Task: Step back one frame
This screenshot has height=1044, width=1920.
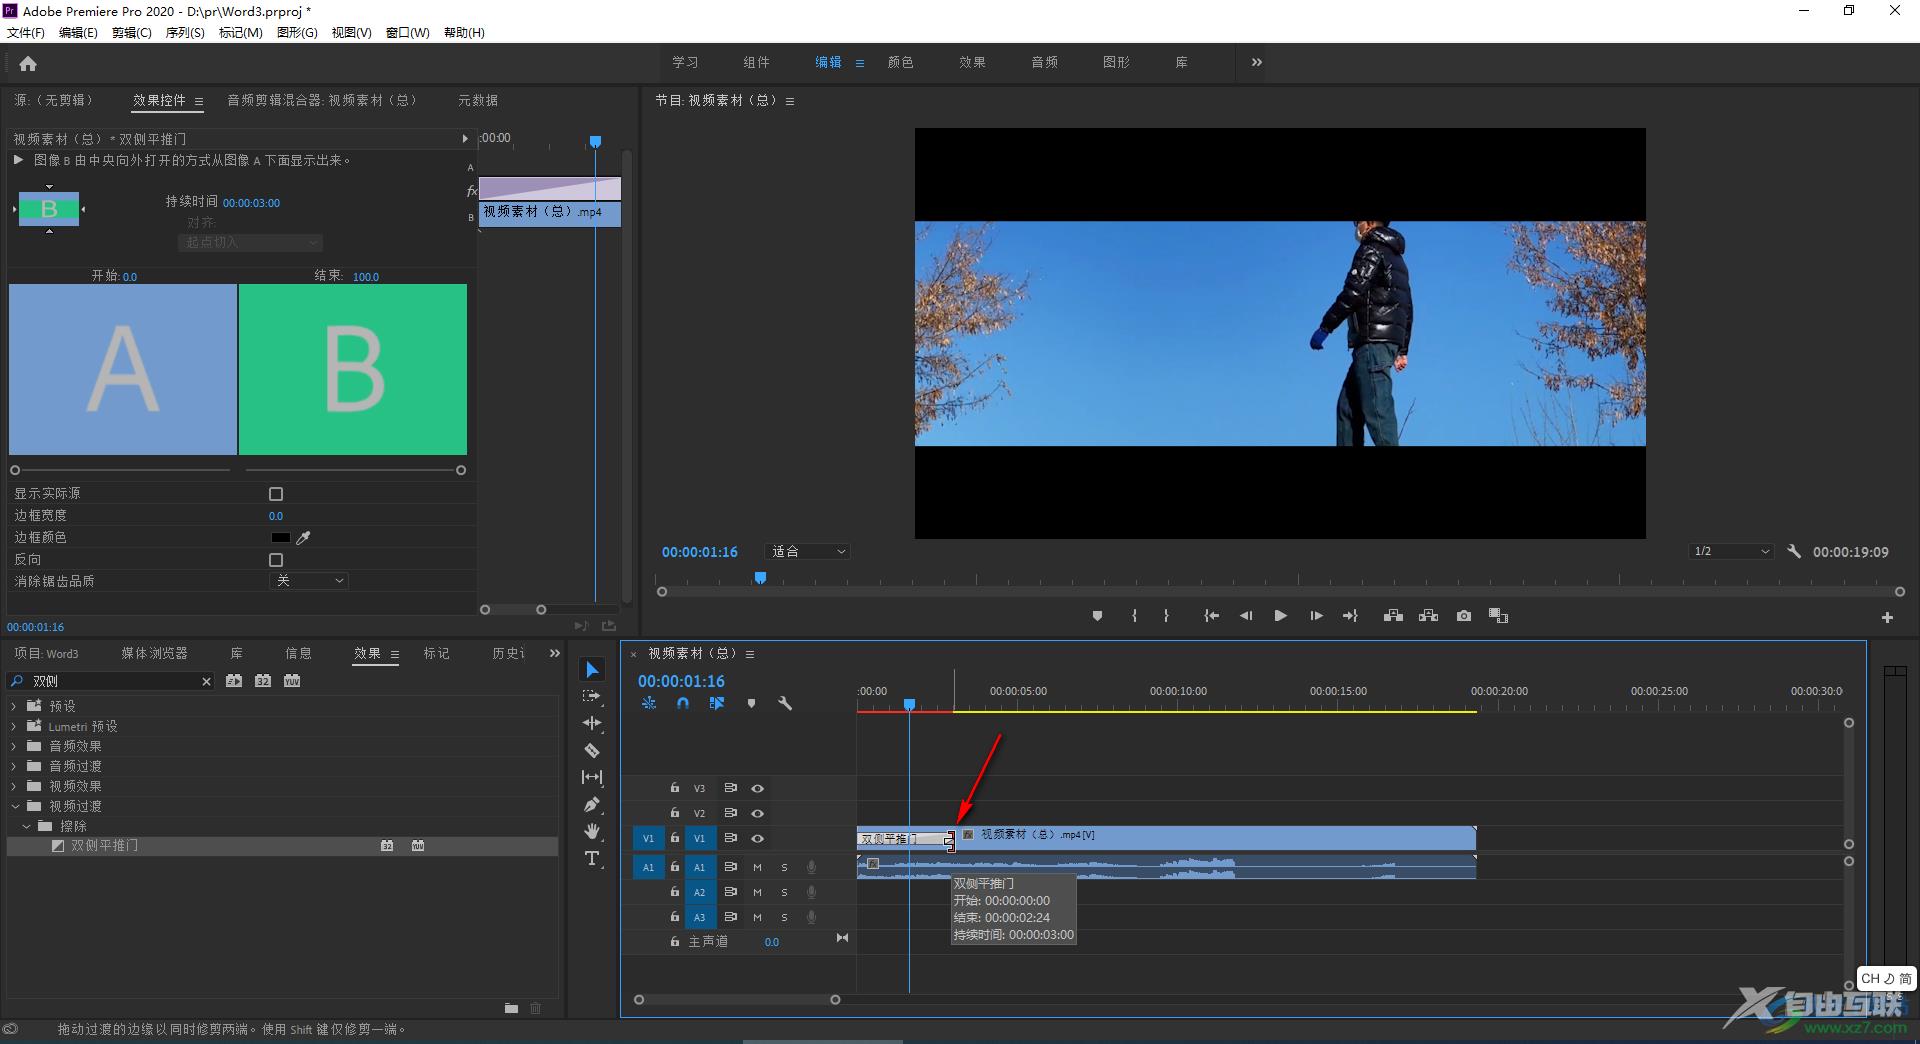Action: pos(1246,616)
